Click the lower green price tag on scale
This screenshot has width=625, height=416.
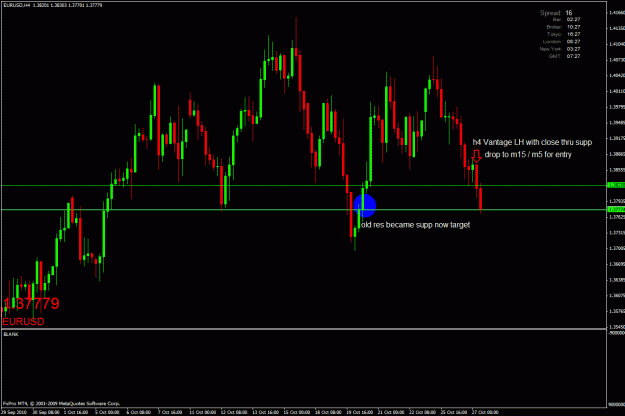616,209
